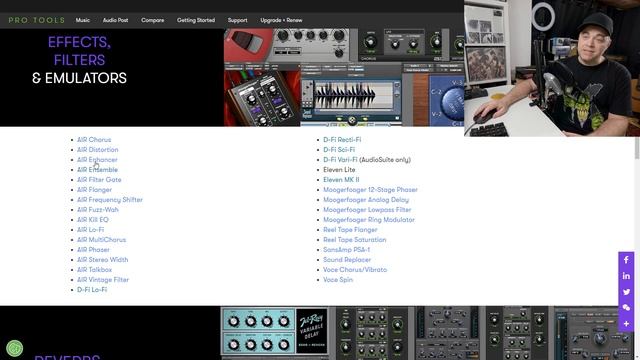The height and width of the screenshot is (360, 640).
Task: Open the D-Fi Sci-Fi link
Action: click(x=339, y=150)
